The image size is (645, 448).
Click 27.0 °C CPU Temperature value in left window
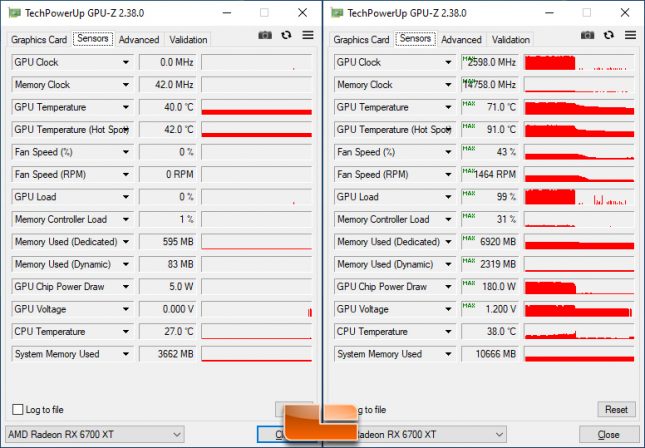(x=167, y=332)
